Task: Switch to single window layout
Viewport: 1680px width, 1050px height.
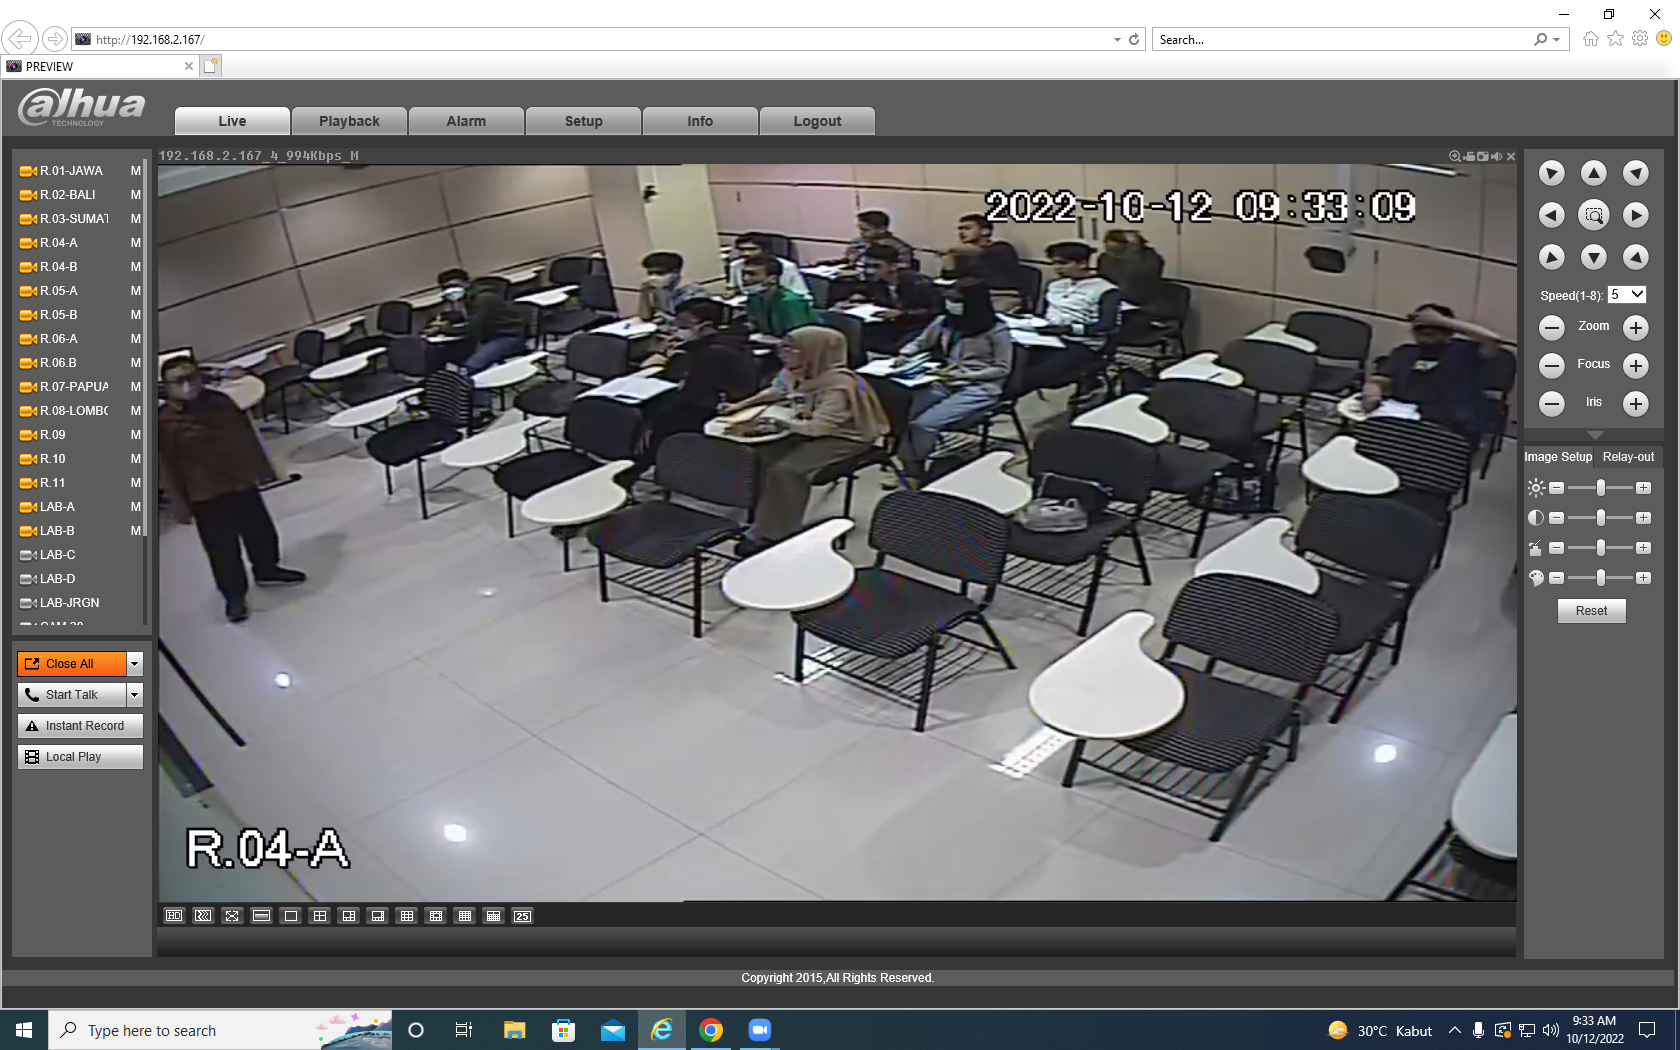Action: pyautogui.click(x=290, y=916)
